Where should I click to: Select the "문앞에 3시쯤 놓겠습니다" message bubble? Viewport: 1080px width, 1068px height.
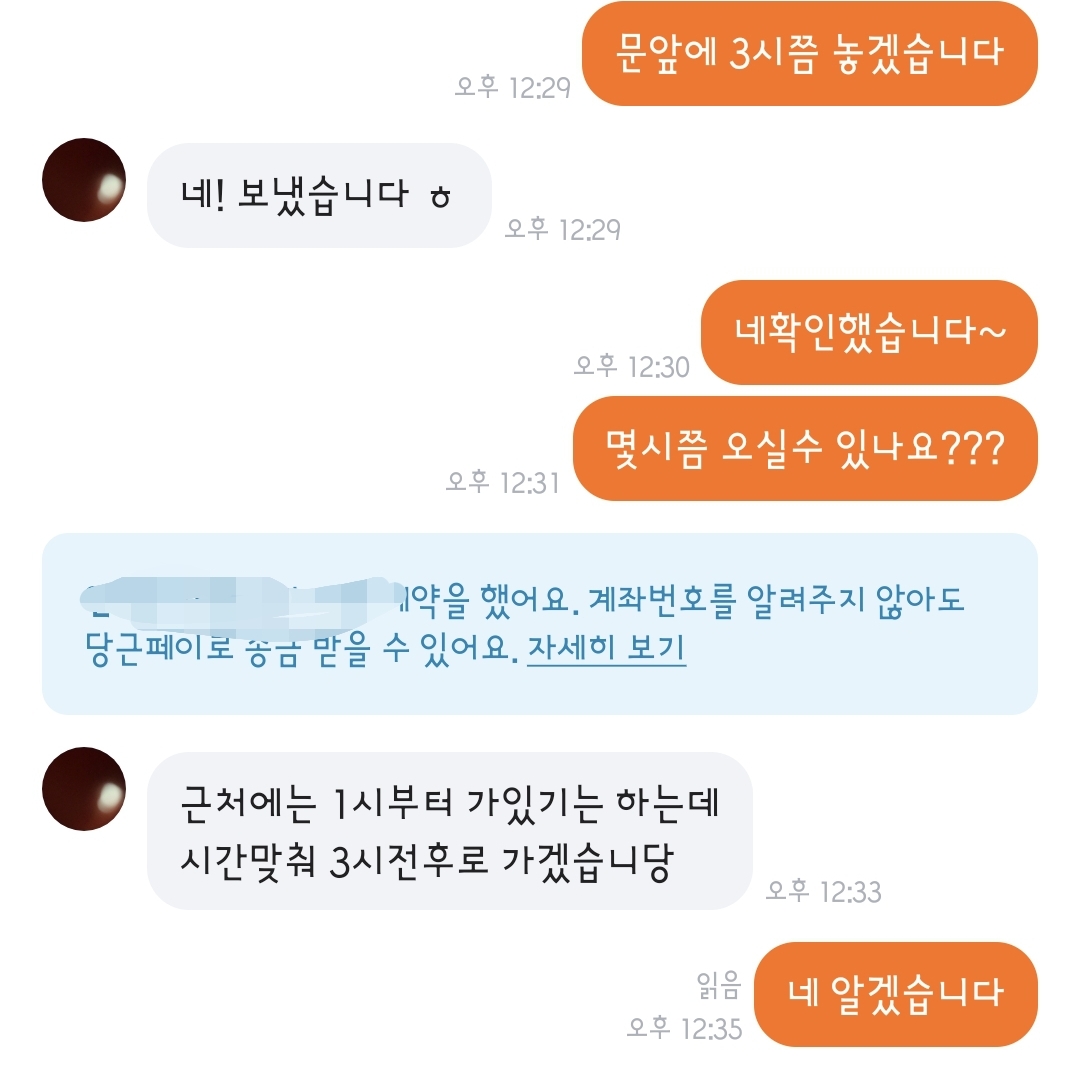click(809, 54)
